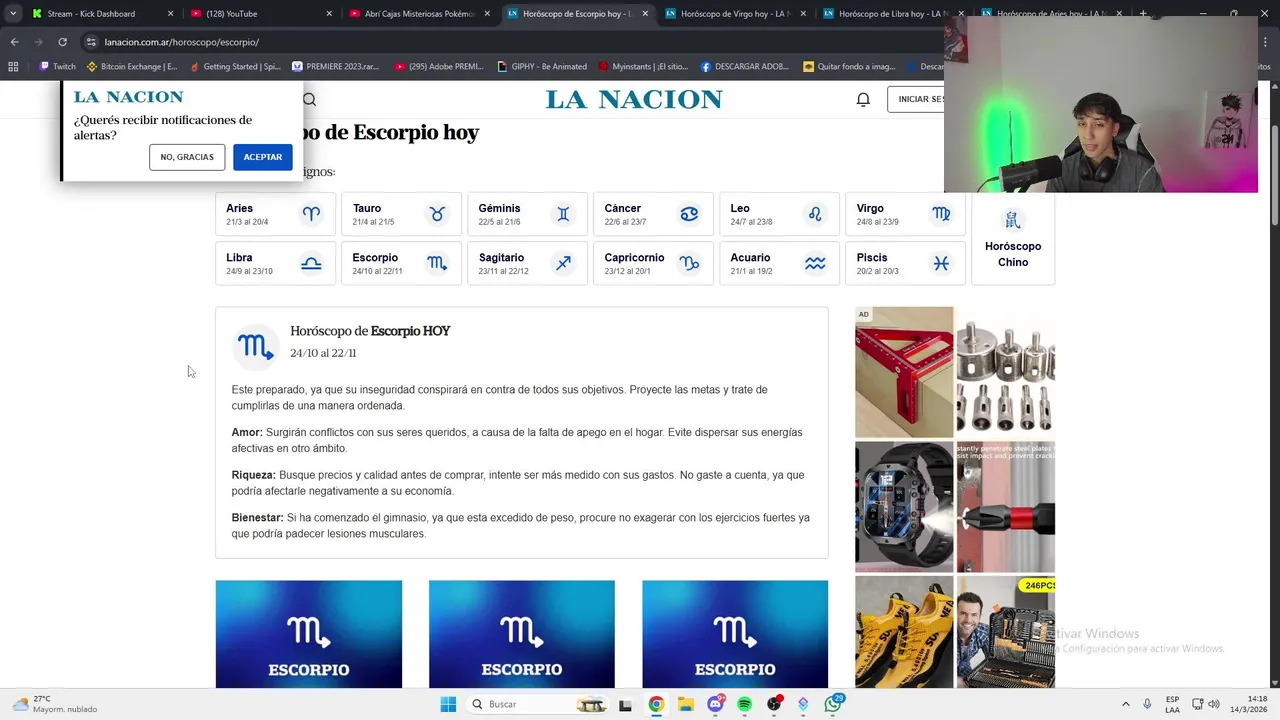Click the Windows taskbar Buscar search box
Screen dimensions: 1280x720
click(x=539, y=704)
